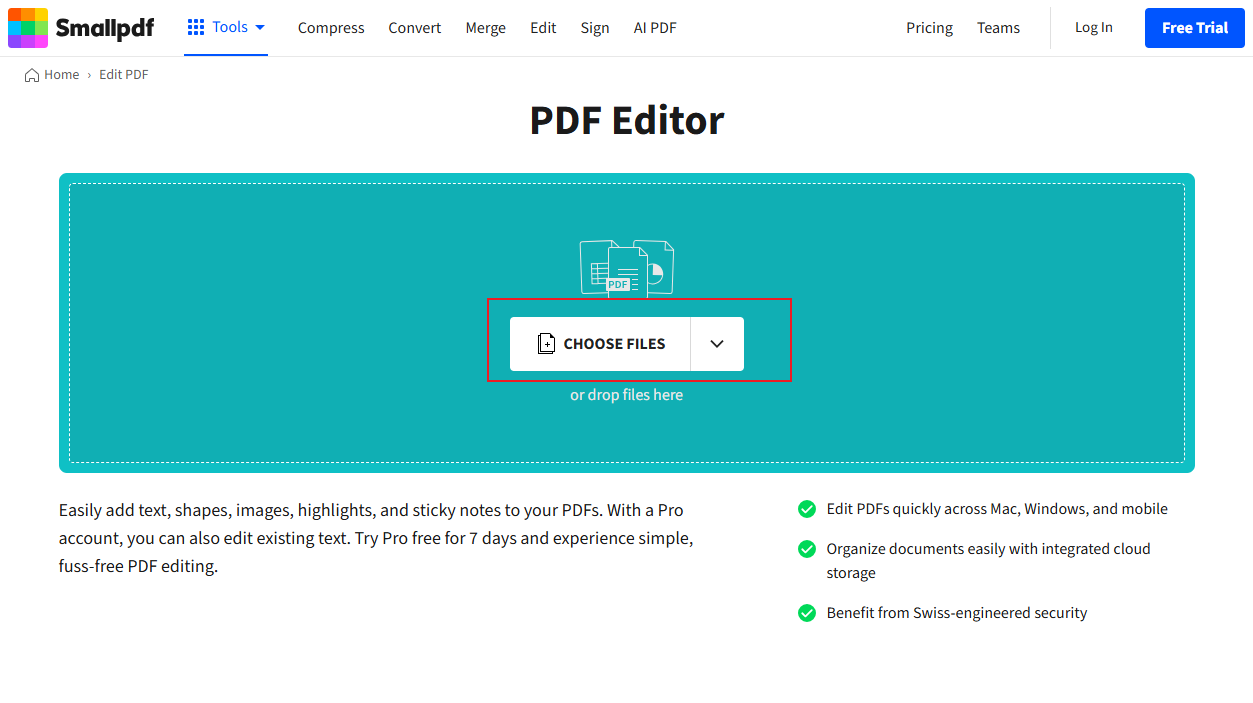Expand the Tools dropdown chevron
The height and width of the screenshot is (703, 1253).
pos(262,28)
